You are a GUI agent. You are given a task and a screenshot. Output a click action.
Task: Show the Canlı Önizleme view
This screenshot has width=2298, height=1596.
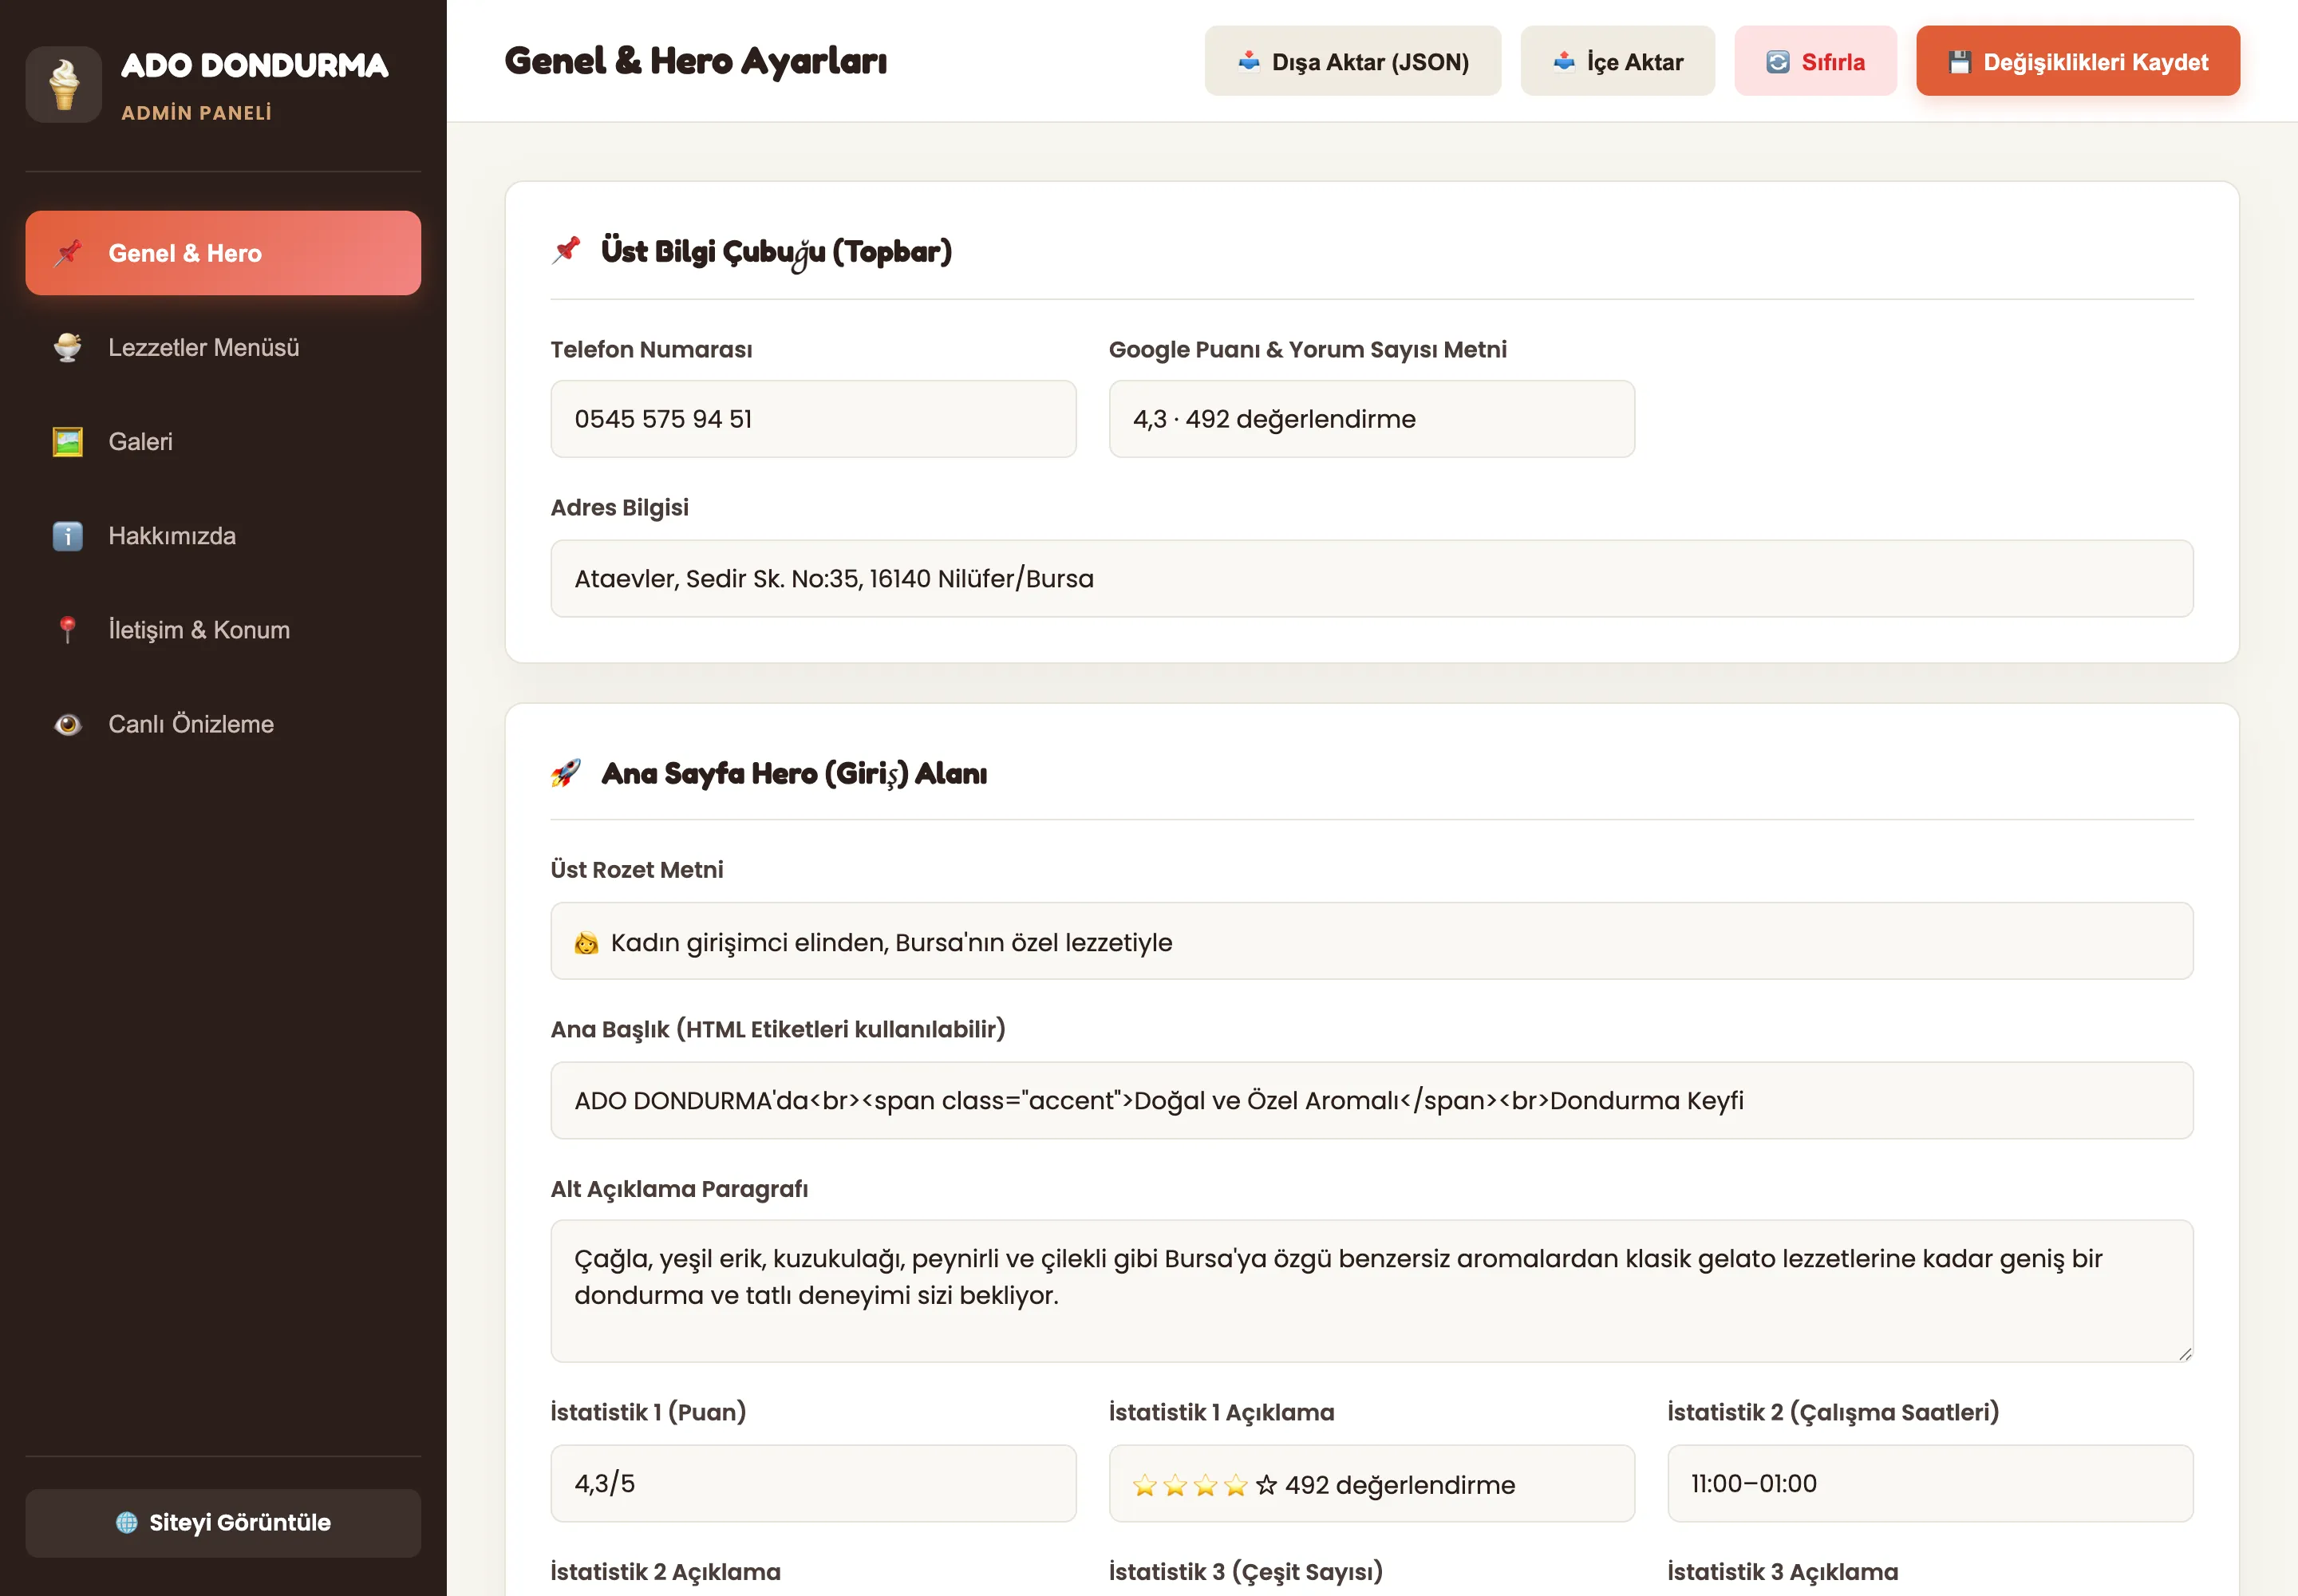pos(223,724)
